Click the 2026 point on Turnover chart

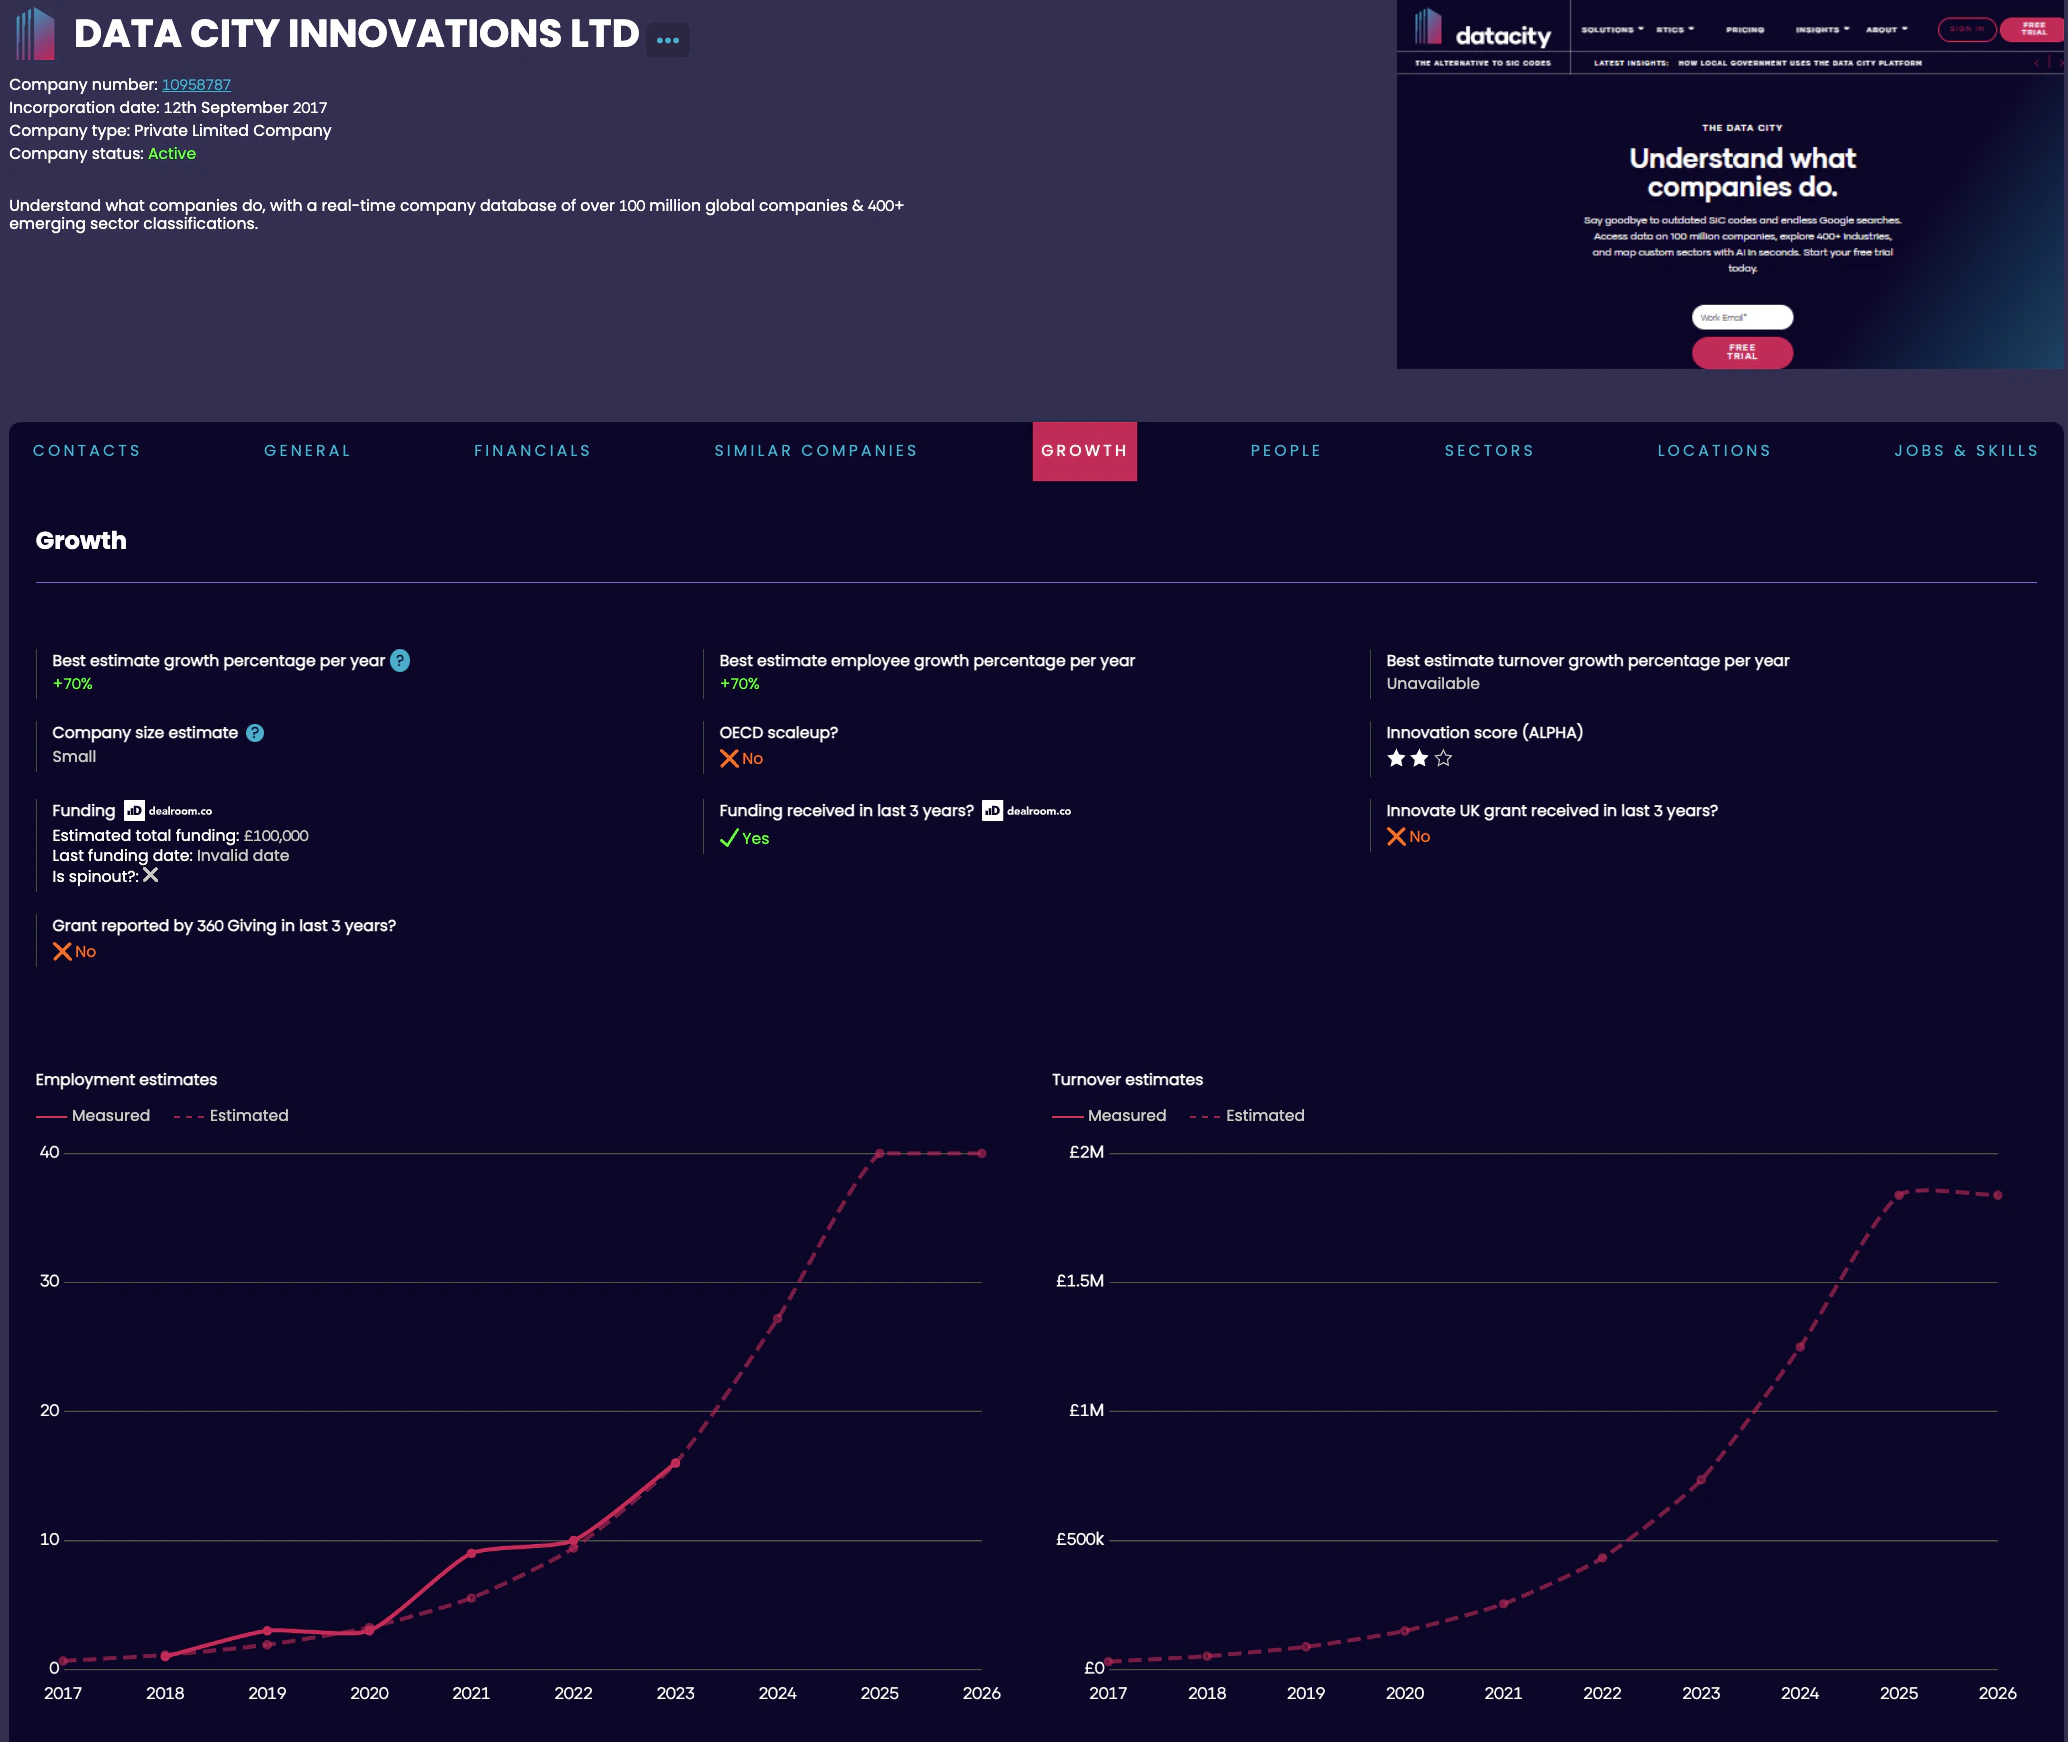point(1998,1195)
